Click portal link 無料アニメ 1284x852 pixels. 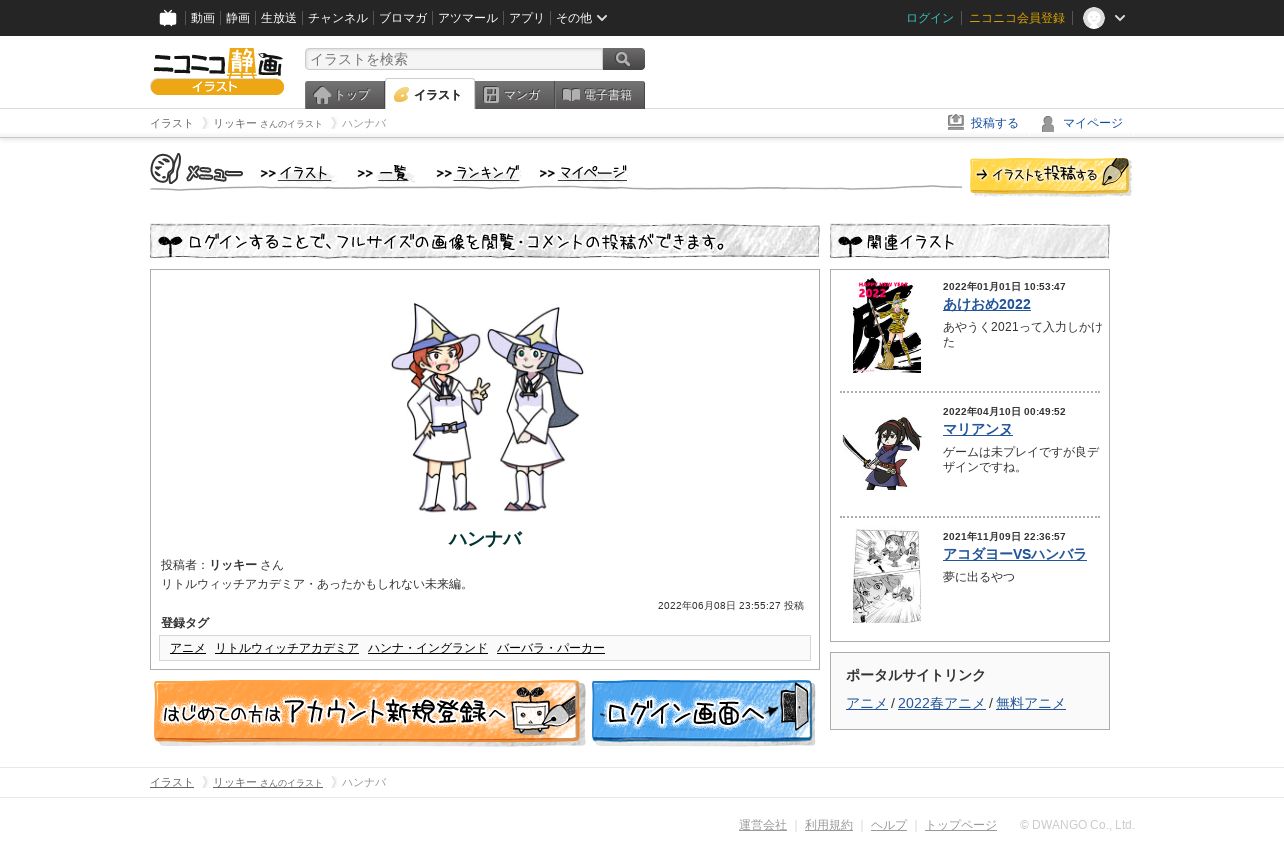[1031, 703]
